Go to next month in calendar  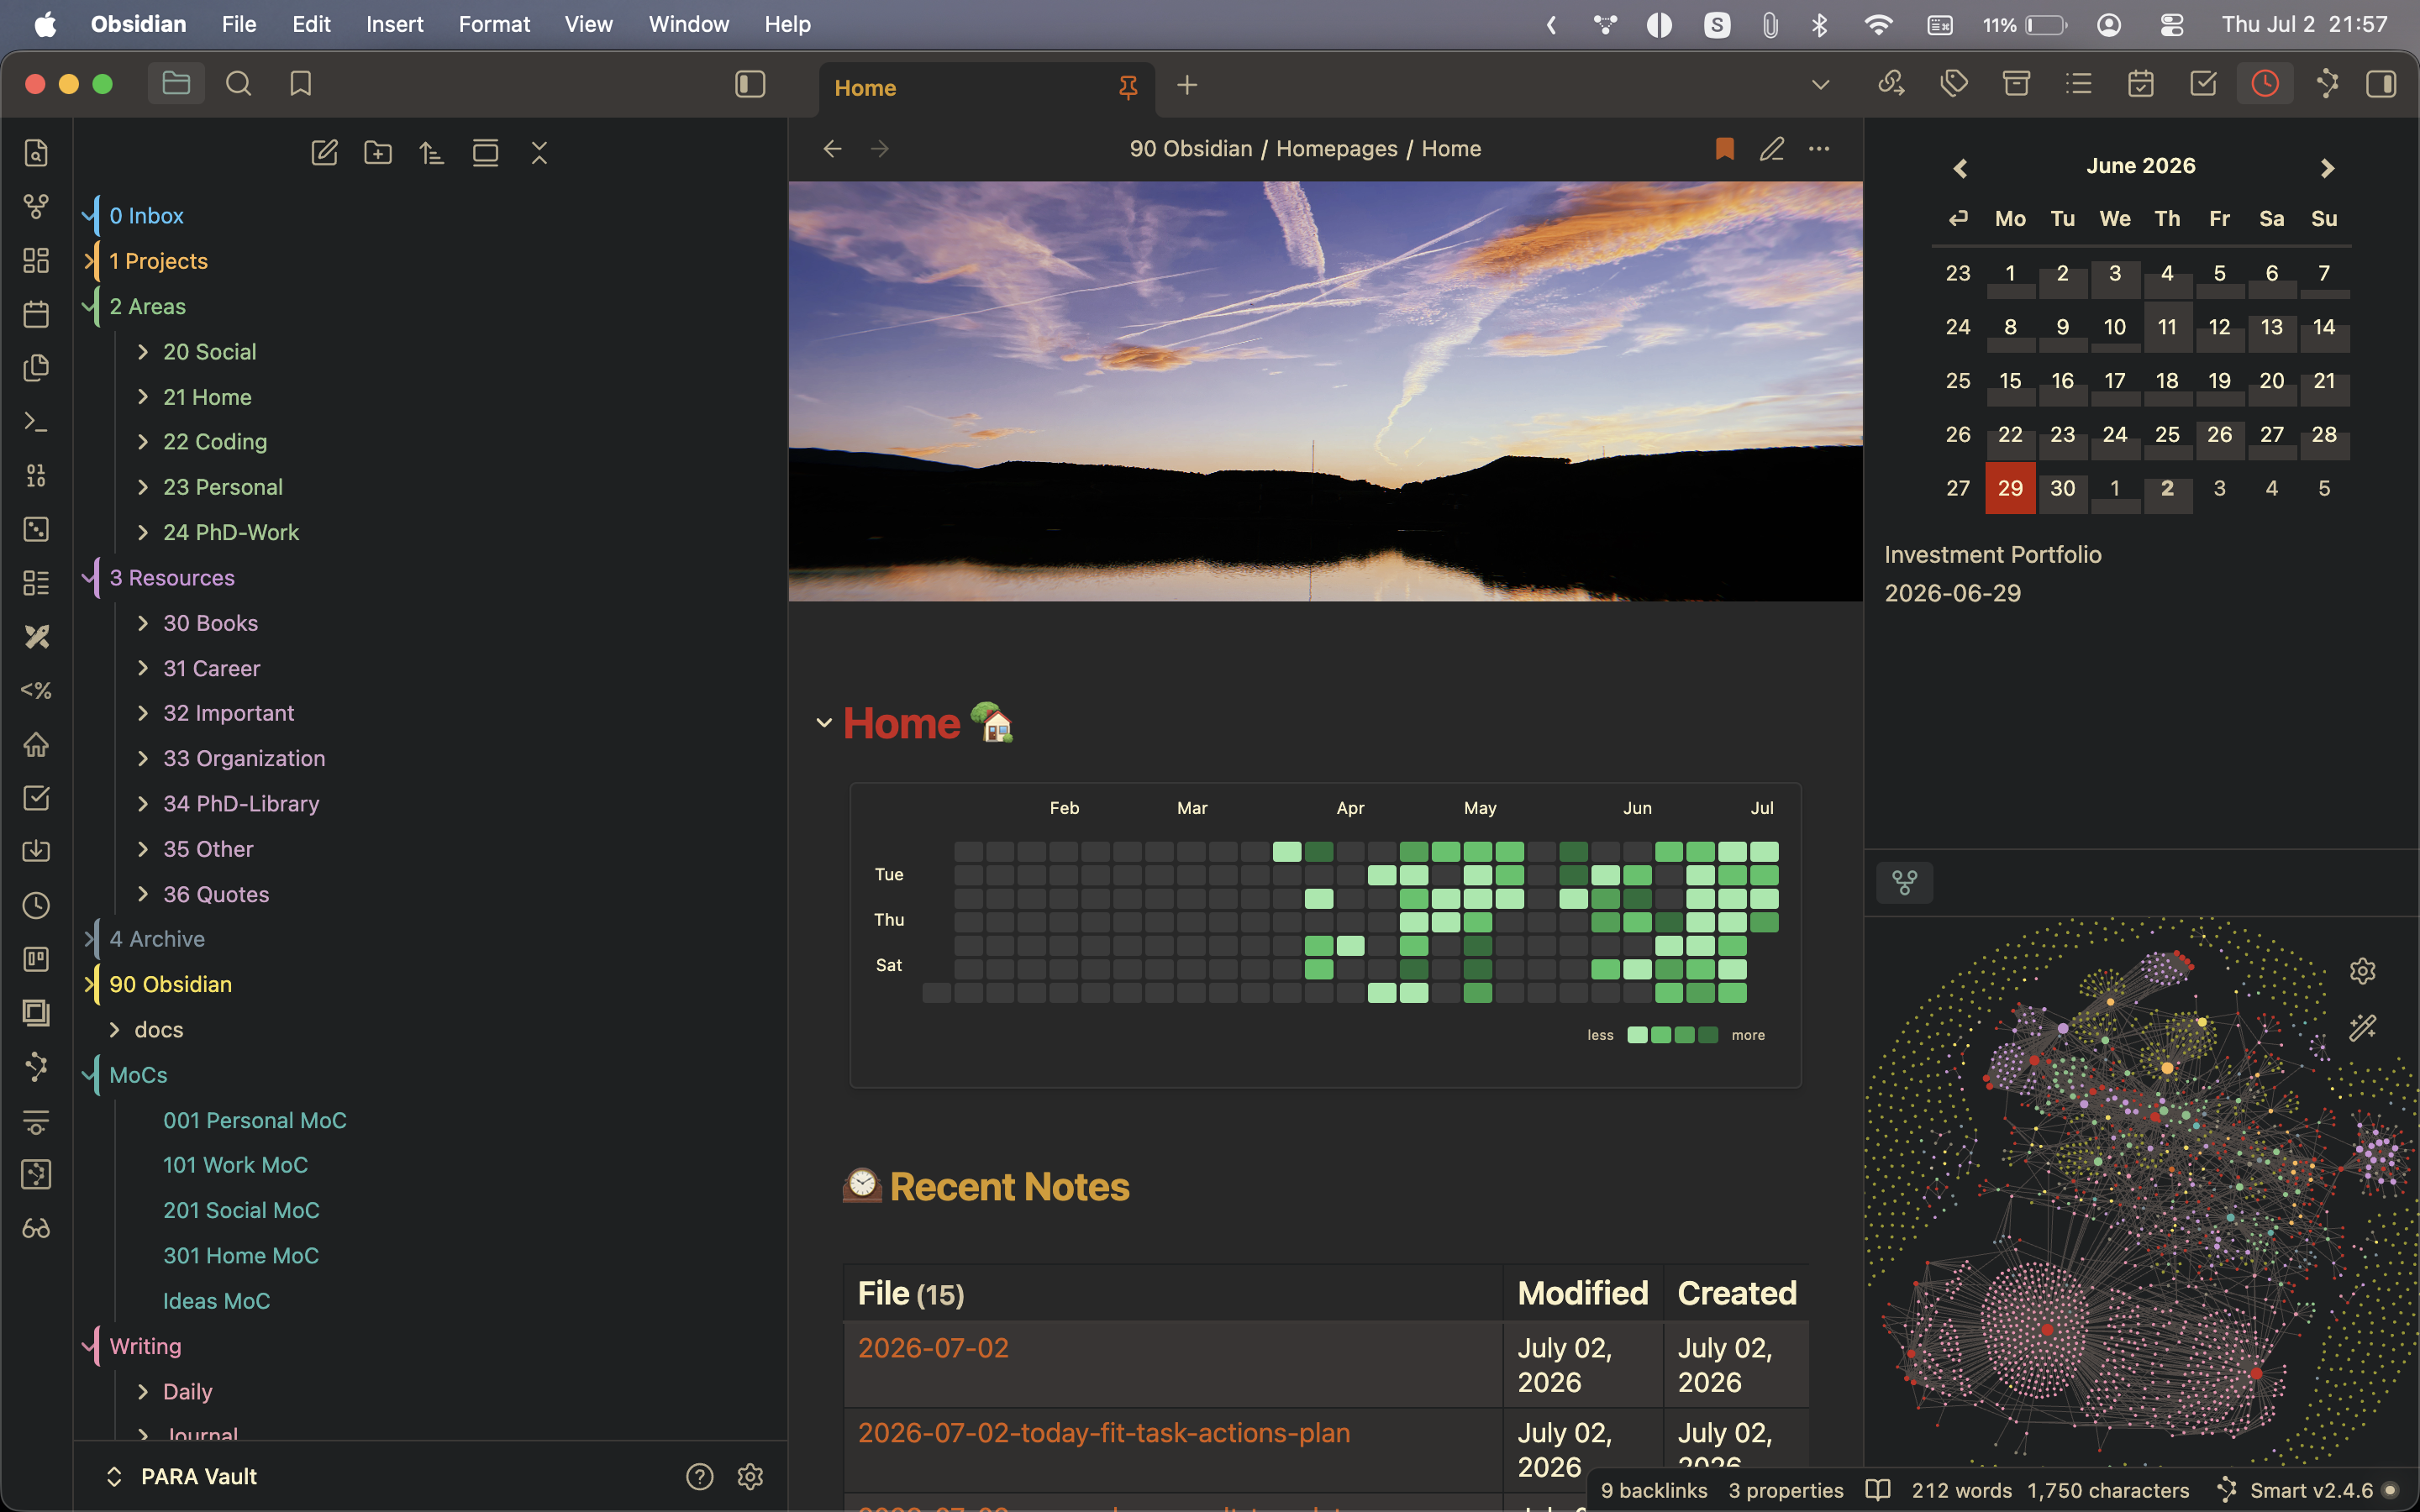[2327, 168]
